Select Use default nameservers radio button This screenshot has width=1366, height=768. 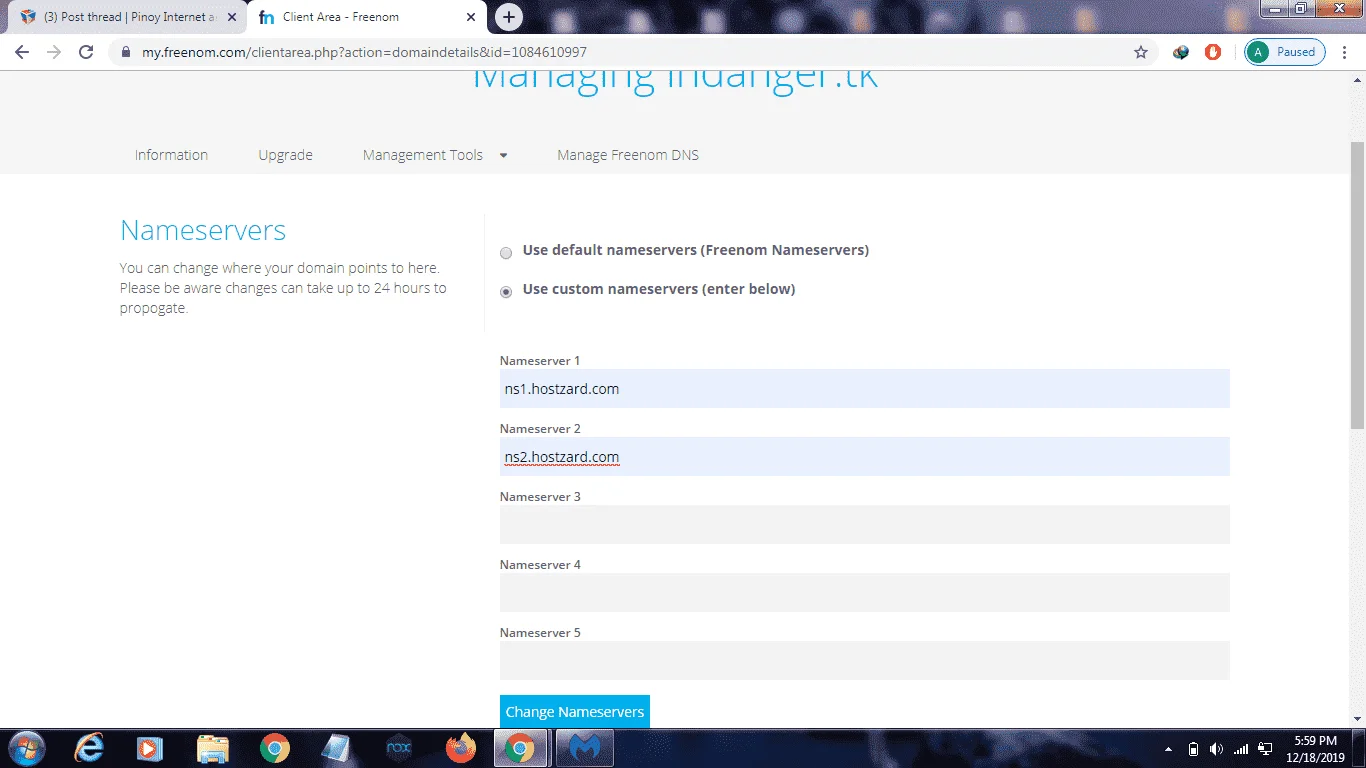click(x=506, y=253)
